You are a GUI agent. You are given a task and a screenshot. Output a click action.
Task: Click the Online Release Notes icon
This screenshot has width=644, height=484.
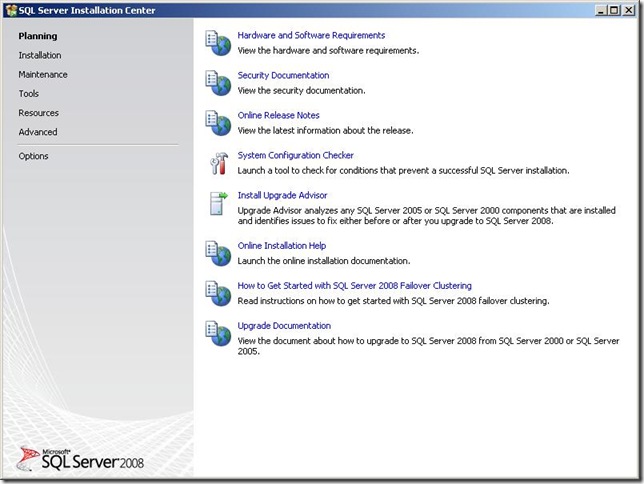tap(218, 123)
